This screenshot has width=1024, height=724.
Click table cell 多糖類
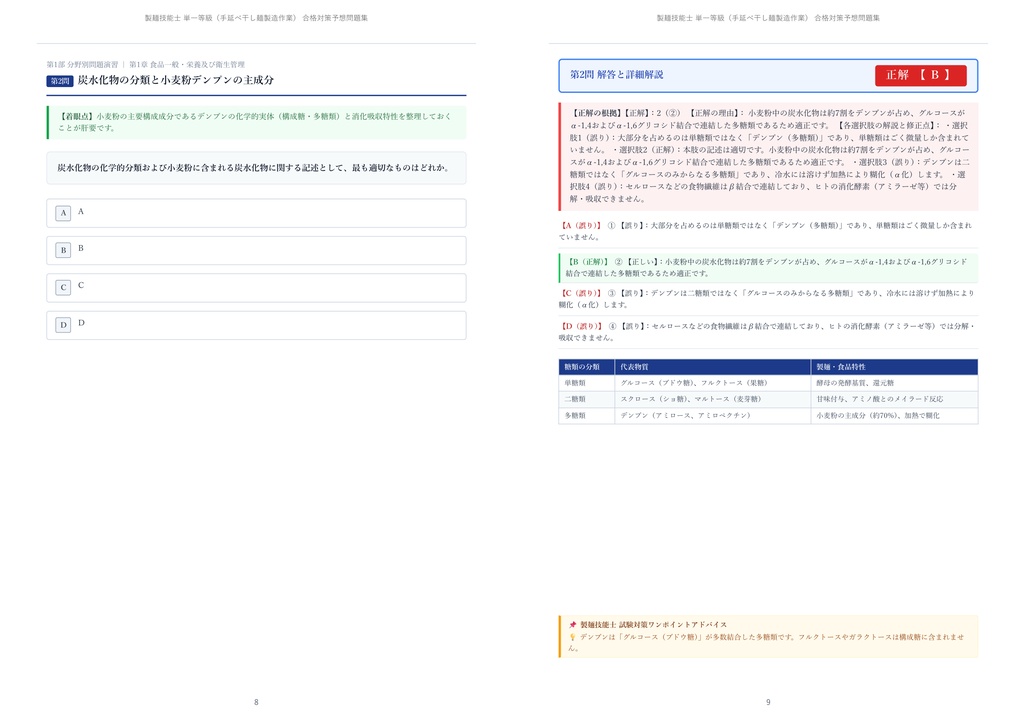tap(586, 415)
